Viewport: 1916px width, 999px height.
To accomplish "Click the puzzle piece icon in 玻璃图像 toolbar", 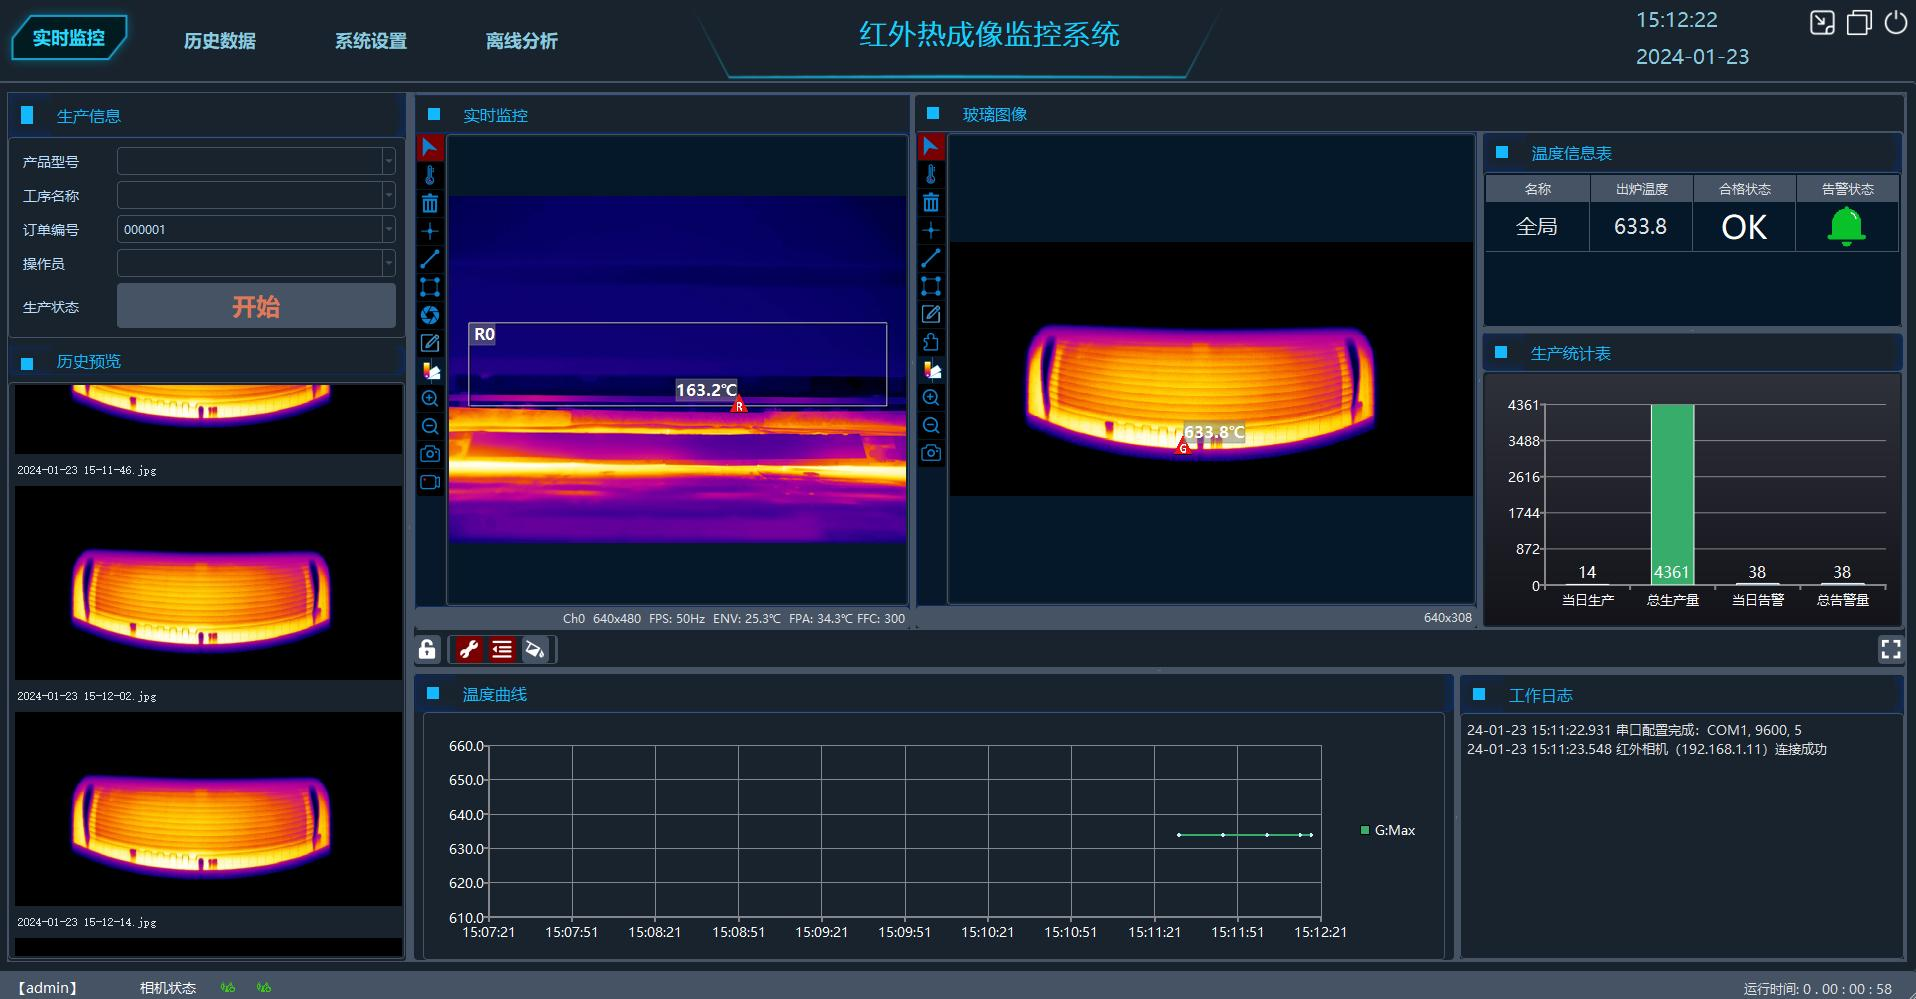I will 931,342.
